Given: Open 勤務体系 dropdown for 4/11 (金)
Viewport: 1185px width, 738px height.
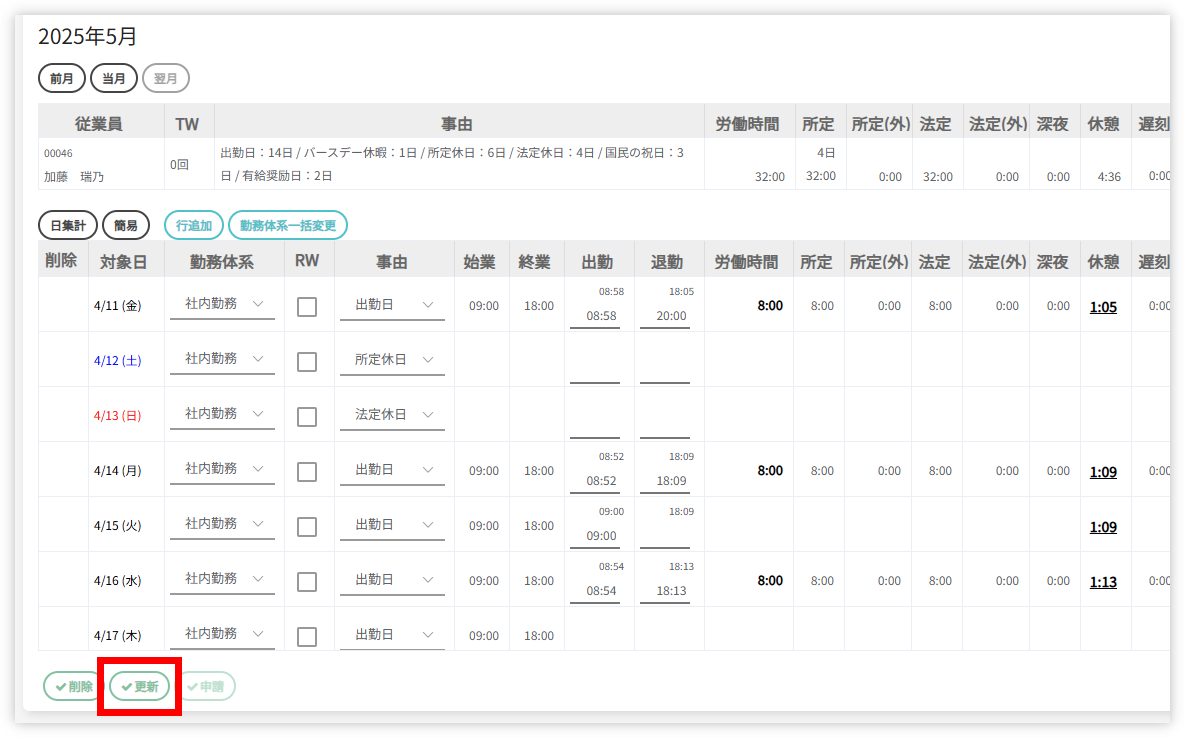Looking at the screenshot, I should pyautogui.click(x=222, y=304).
